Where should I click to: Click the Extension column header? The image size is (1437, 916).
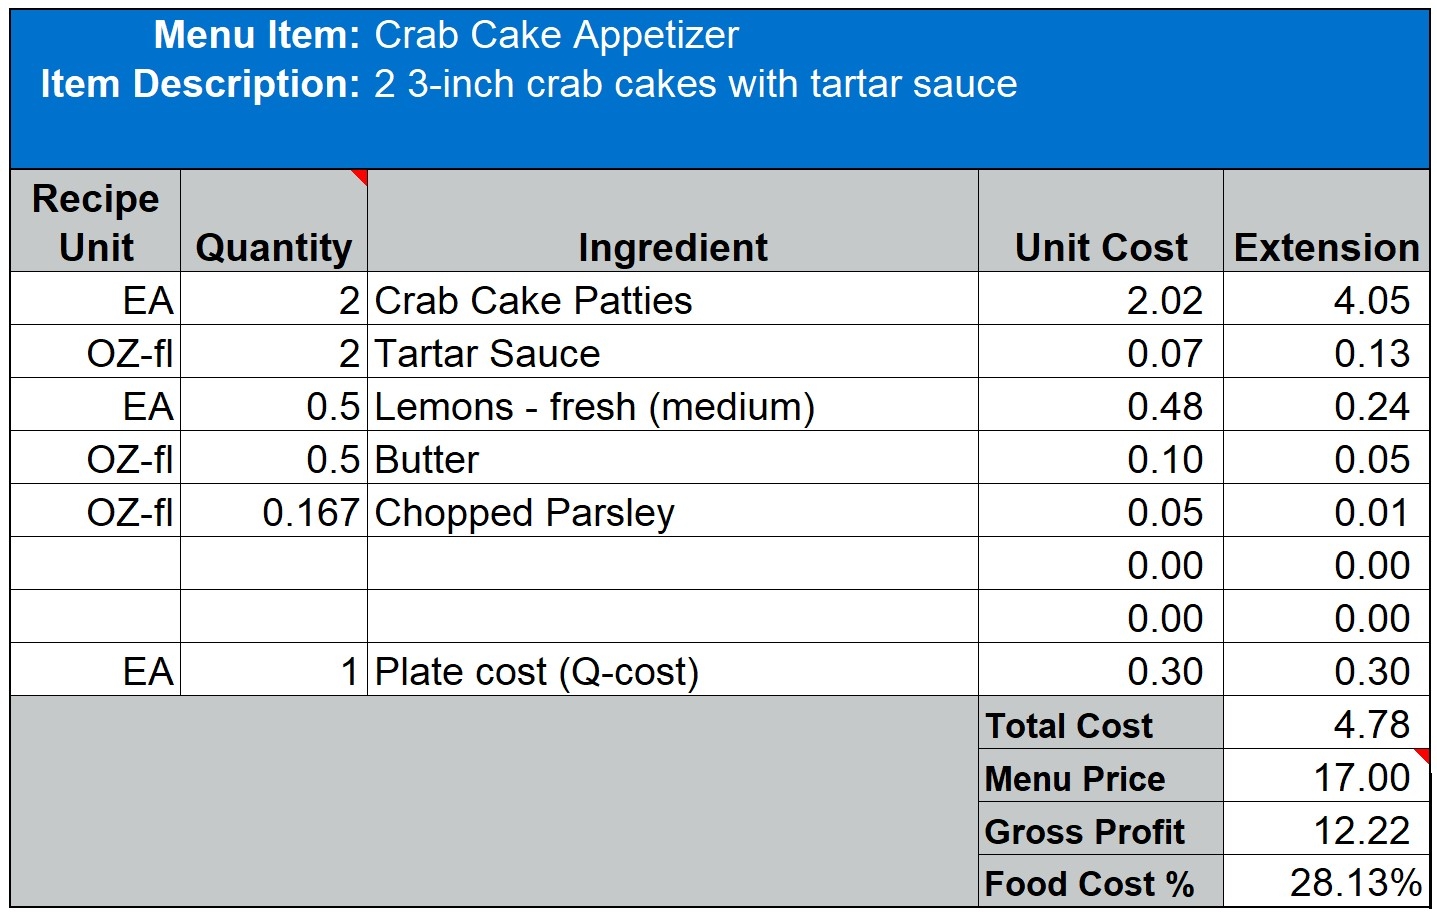pyautogui.click(x=1326, y=247)
